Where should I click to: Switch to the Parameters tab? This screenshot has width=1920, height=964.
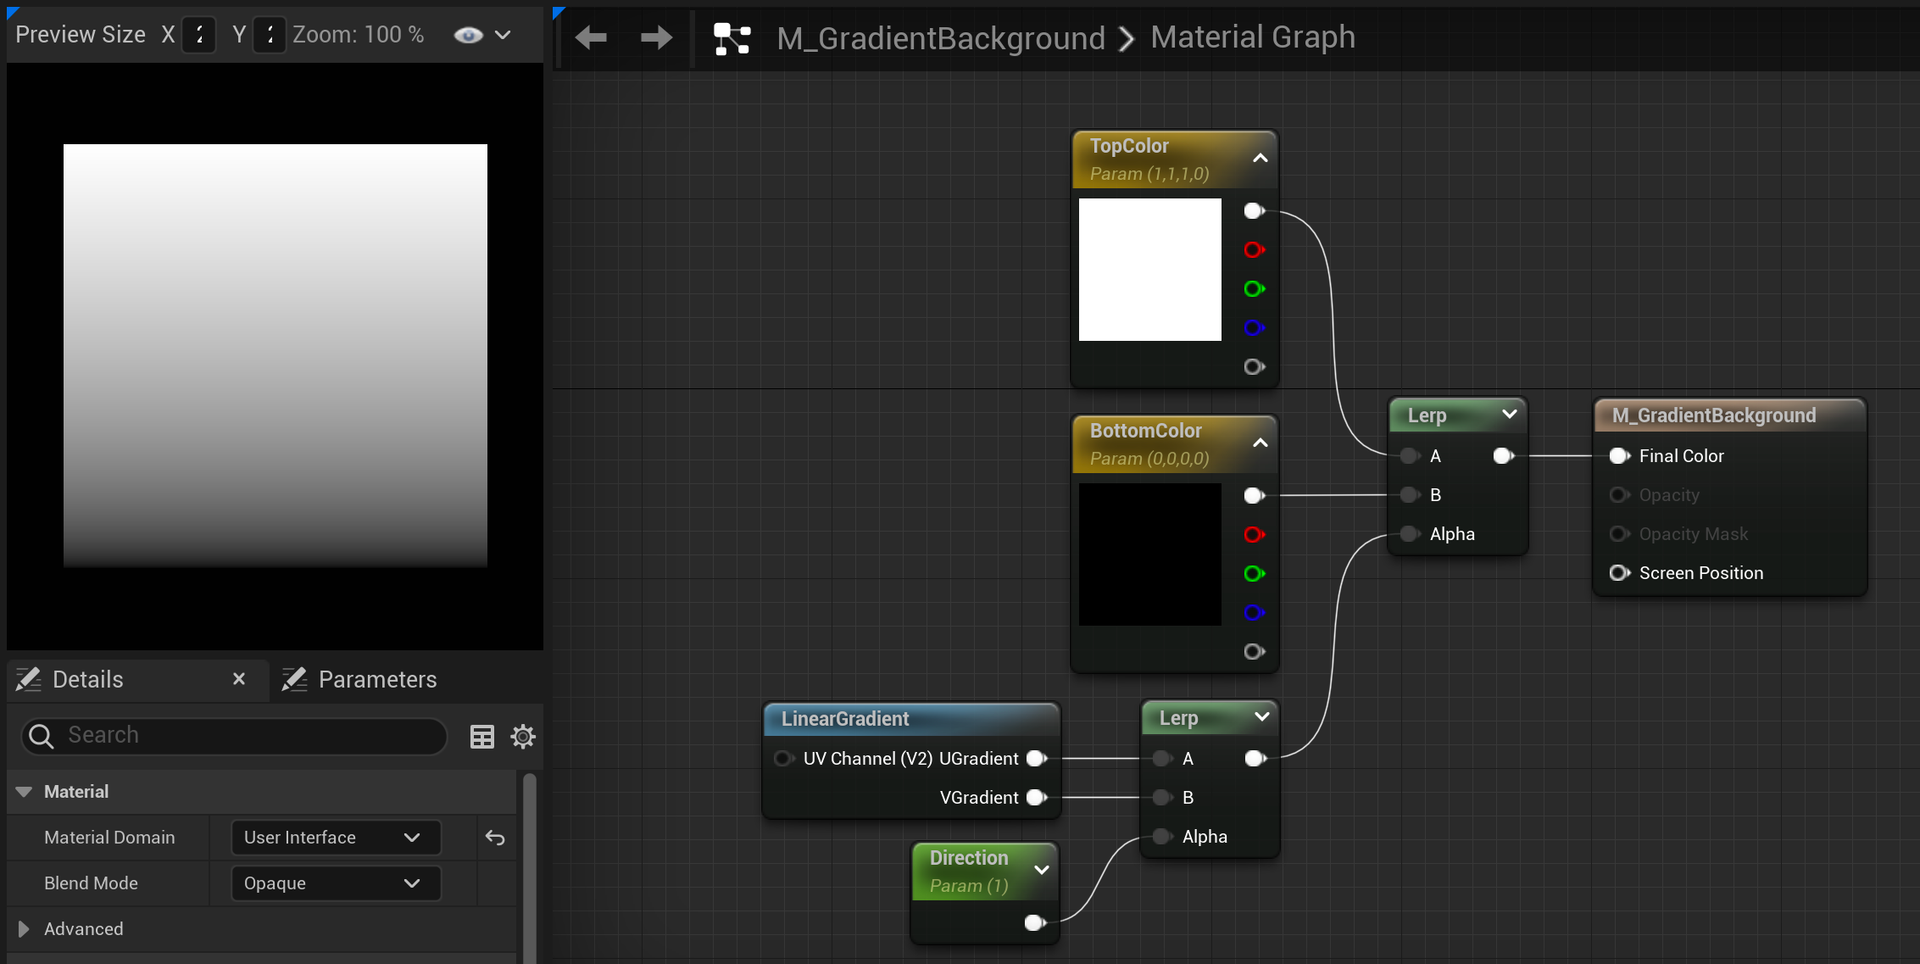point(377,679)
